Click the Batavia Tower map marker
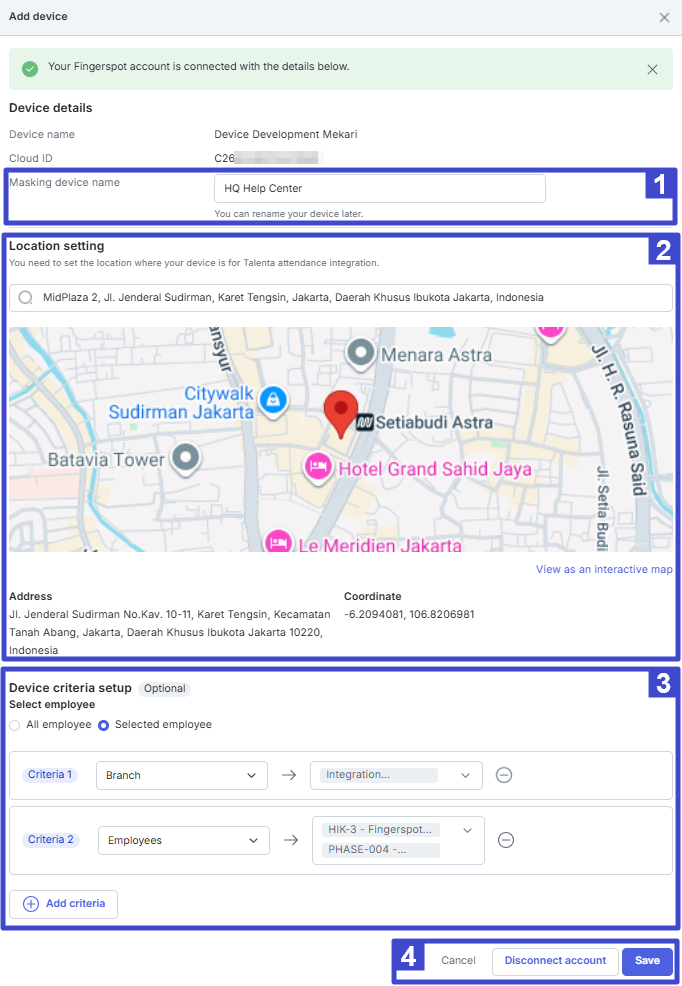 (x=185, y=459)
